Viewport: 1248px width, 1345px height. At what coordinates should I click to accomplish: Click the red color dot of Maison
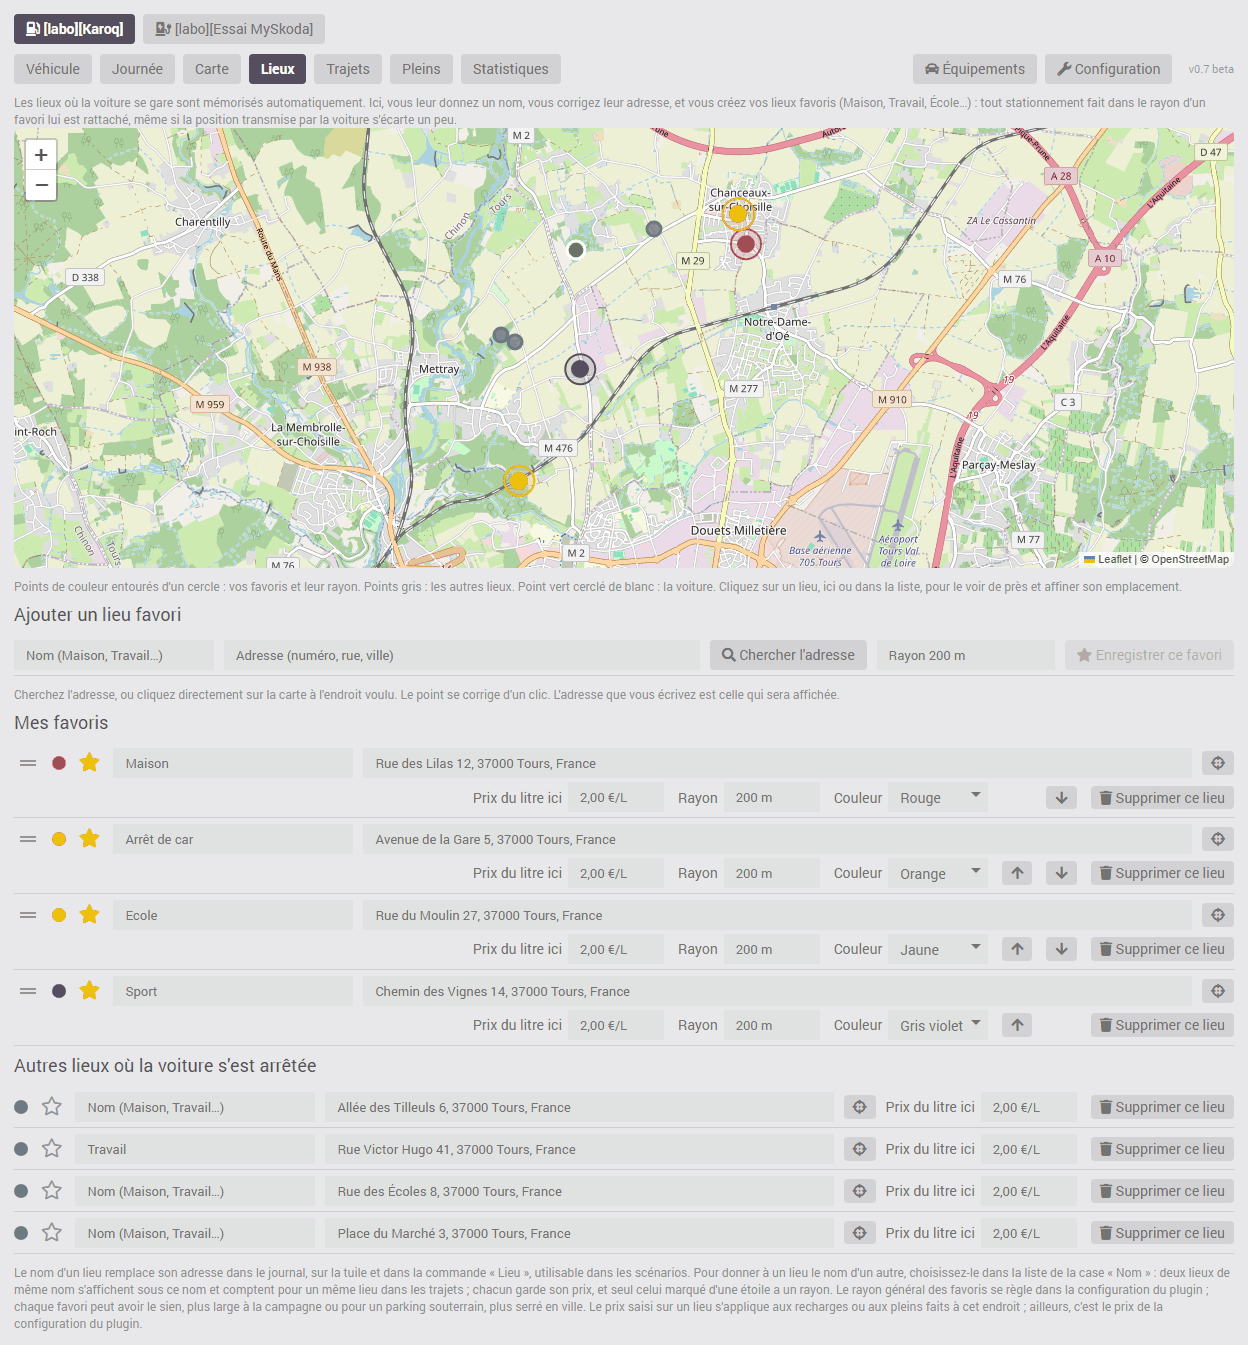(59, 763)
